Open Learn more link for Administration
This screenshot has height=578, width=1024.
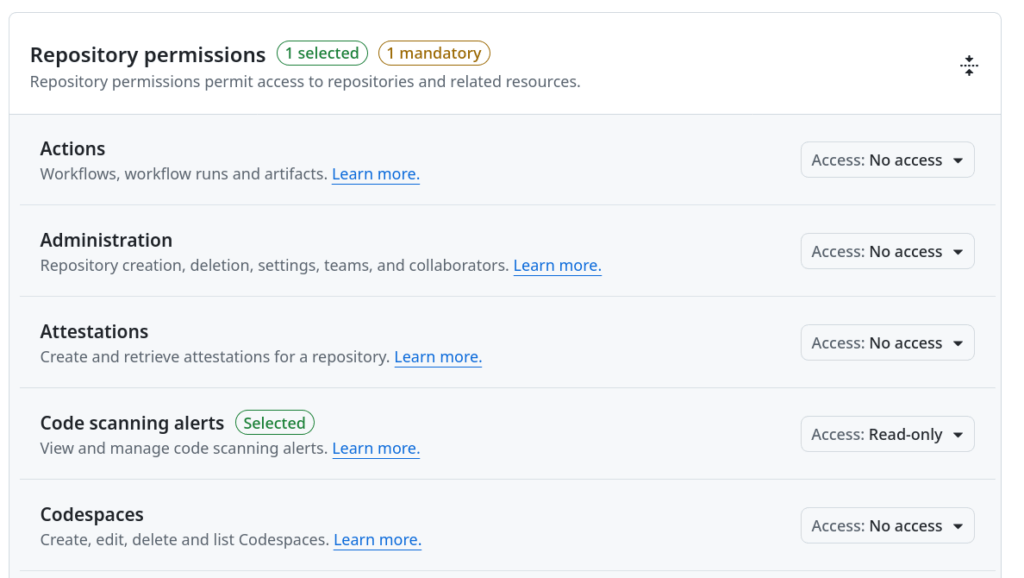point(557,266)
